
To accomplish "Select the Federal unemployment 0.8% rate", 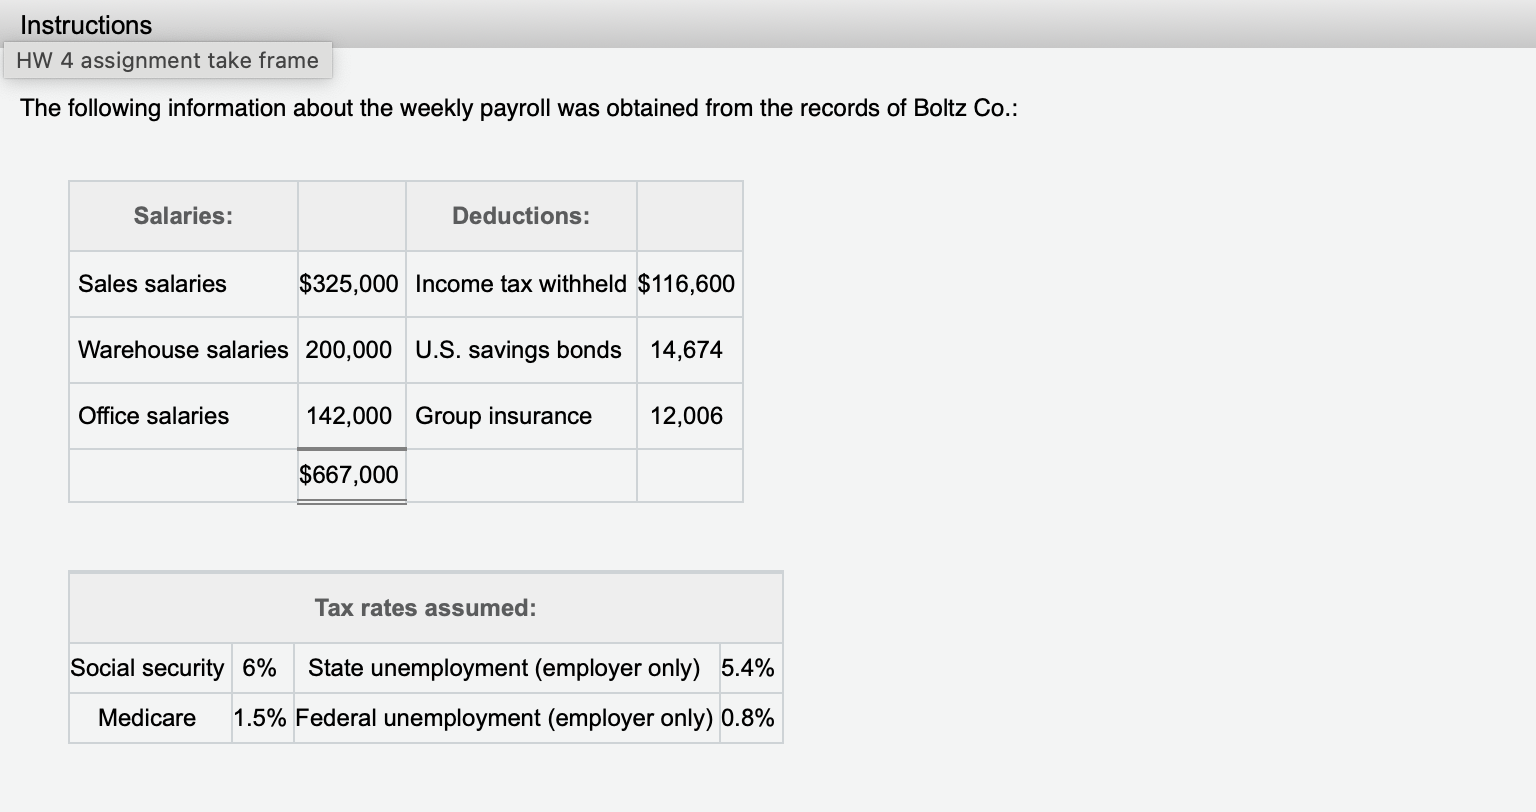I will 748,717.
